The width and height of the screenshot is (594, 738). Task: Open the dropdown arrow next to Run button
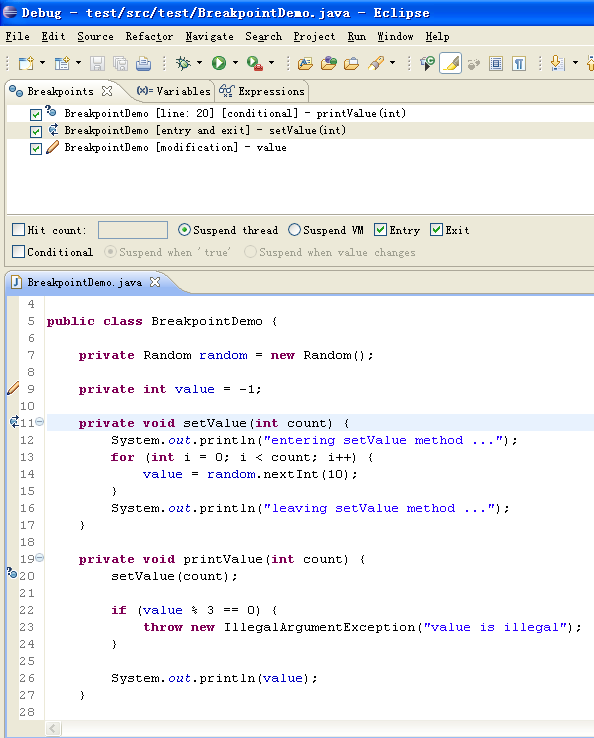click(x=235, y=63)
